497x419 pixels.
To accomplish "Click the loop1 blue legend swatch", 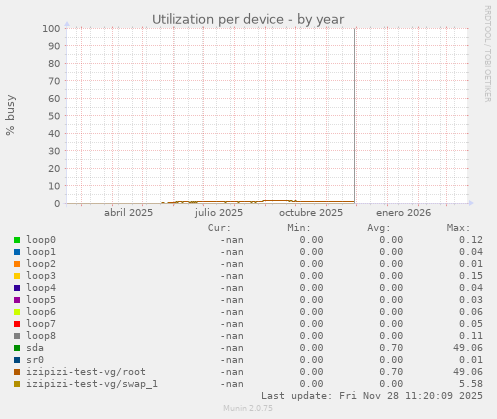I will 17,252.
